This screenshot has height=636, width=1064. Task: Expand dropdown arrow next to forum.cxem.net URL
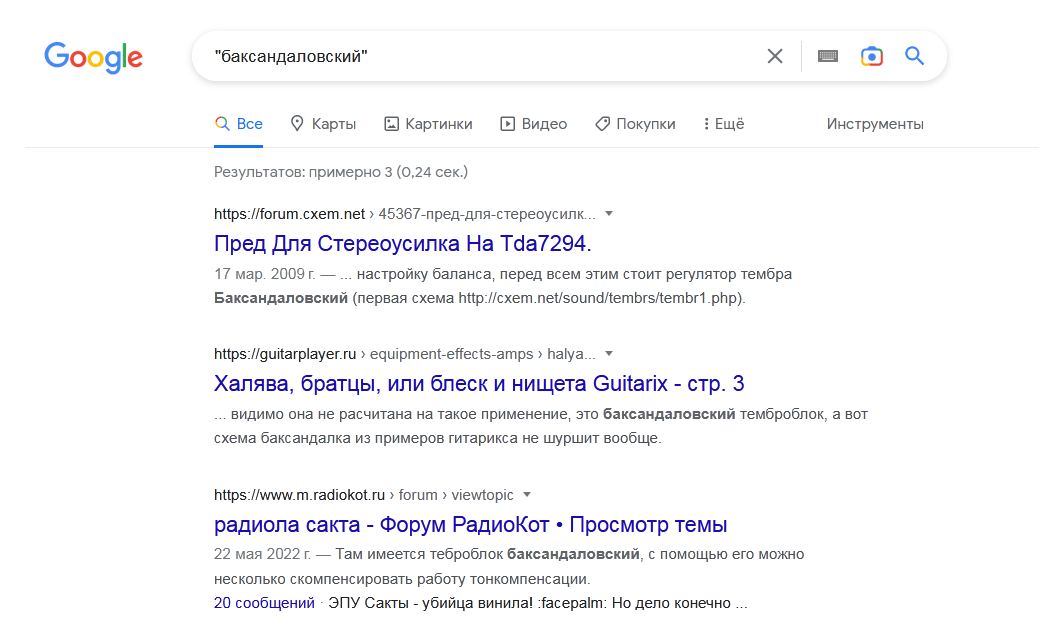coord(609,214)
